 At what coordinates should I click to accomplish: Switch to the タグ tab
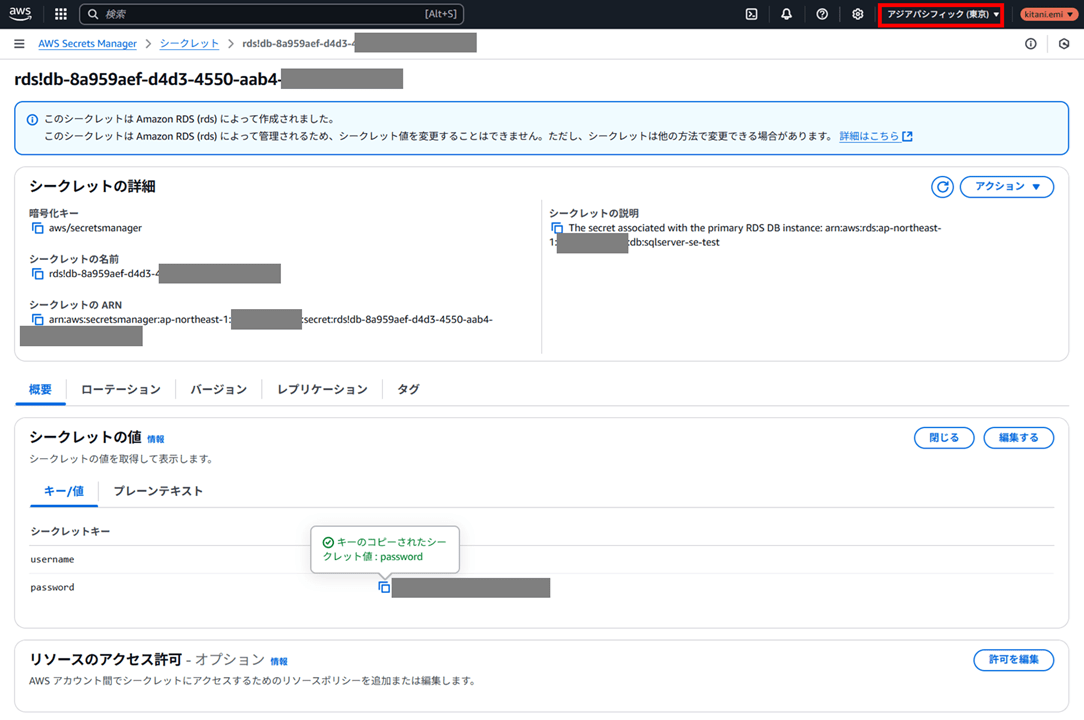(x=409, y=389)
